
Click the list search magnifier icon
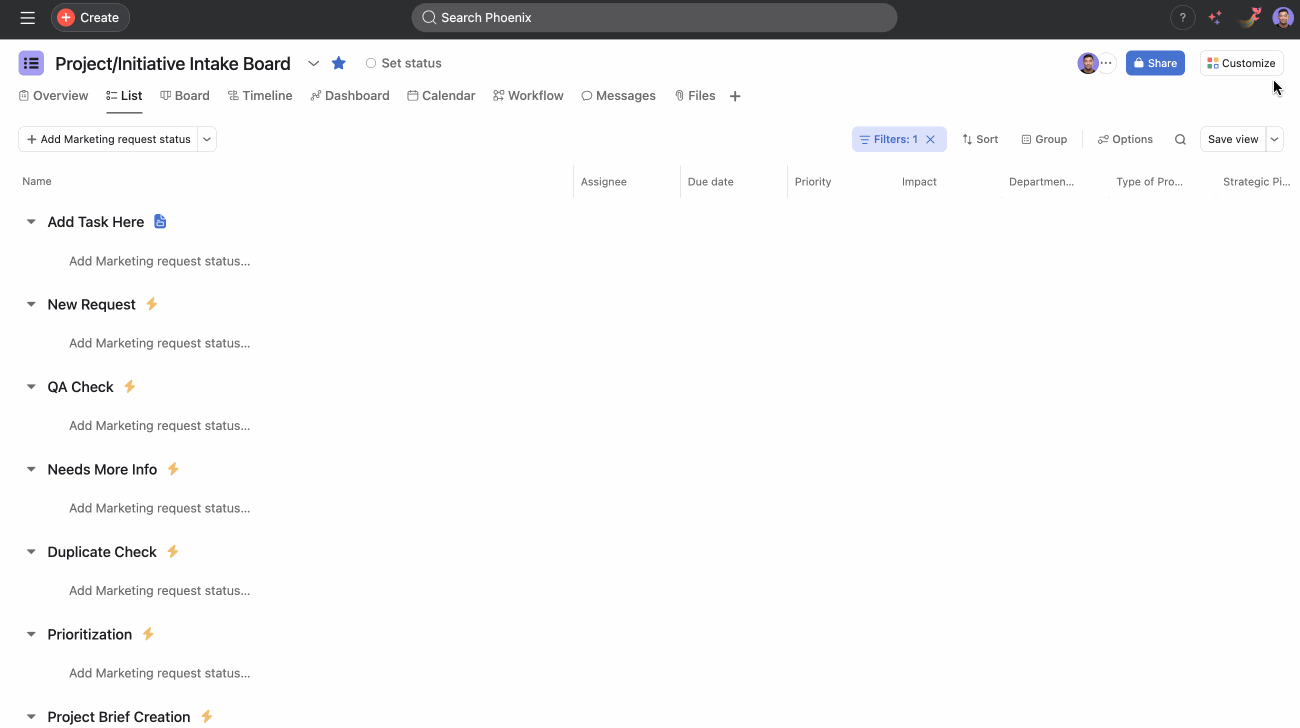(1180, 139)
